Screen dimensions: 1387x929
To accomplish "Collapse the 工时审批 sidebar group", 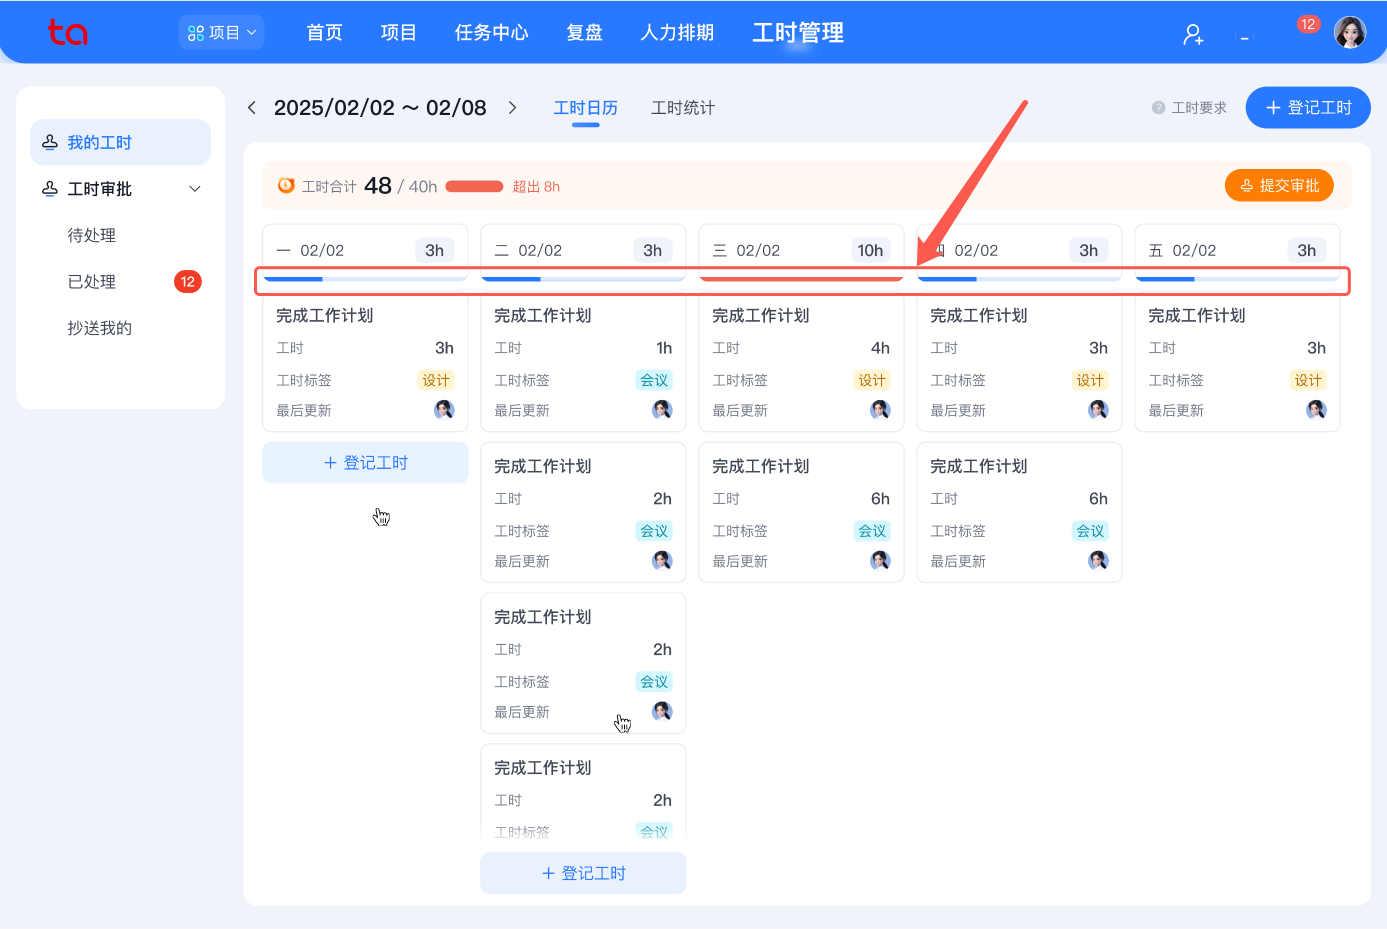I will (121, 189).
